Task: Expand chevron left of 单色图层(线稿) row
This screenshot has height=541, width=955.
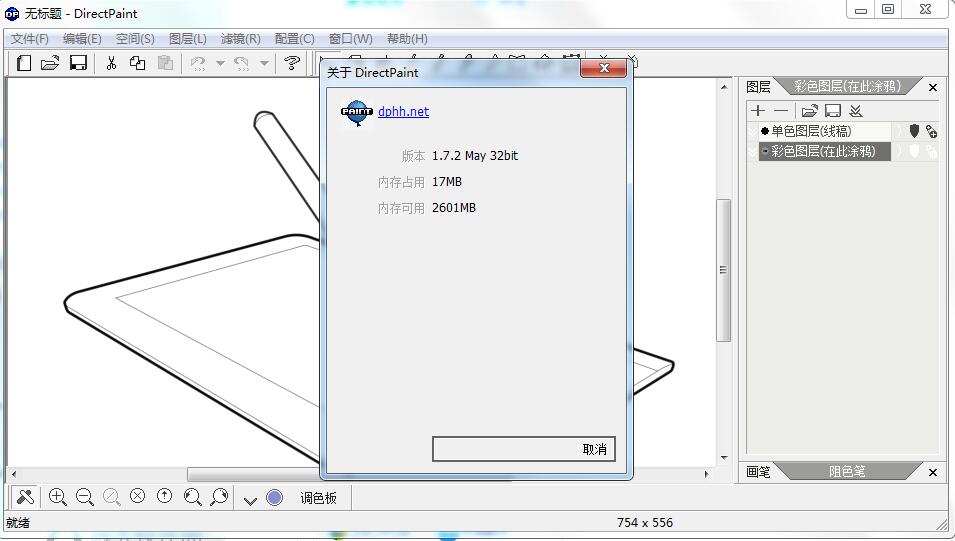Action: pyautogui.click(x=752, y=131)
